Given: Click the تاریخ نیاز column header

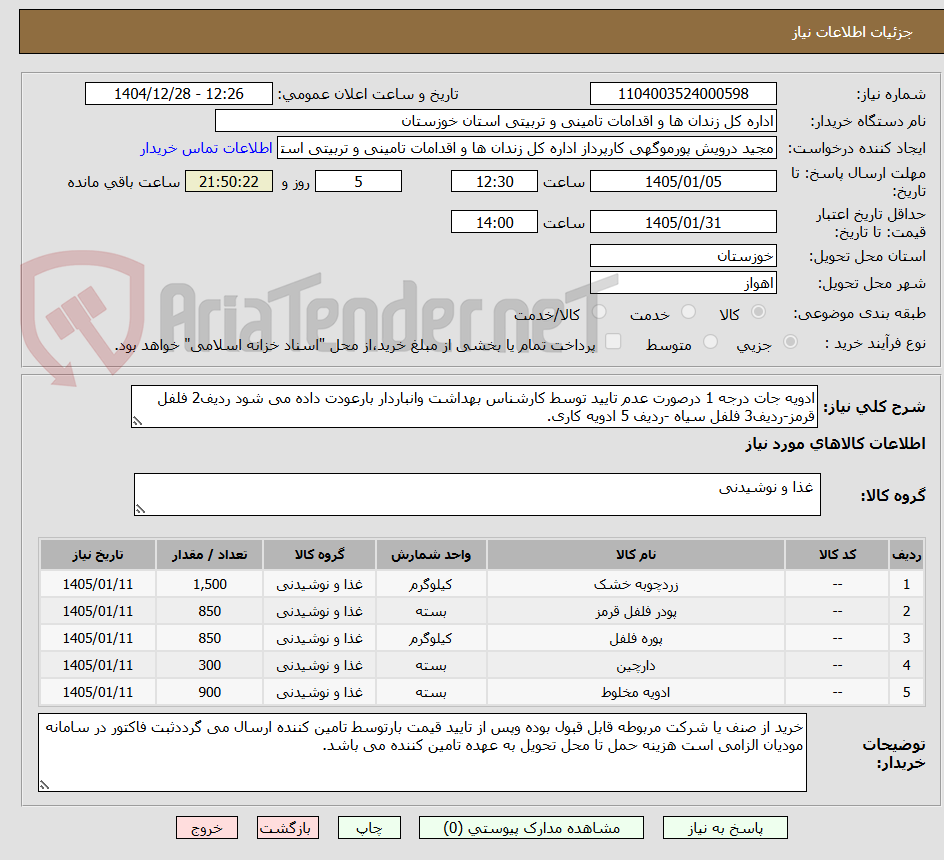Looking at the screenshot, I should point(98,555).
